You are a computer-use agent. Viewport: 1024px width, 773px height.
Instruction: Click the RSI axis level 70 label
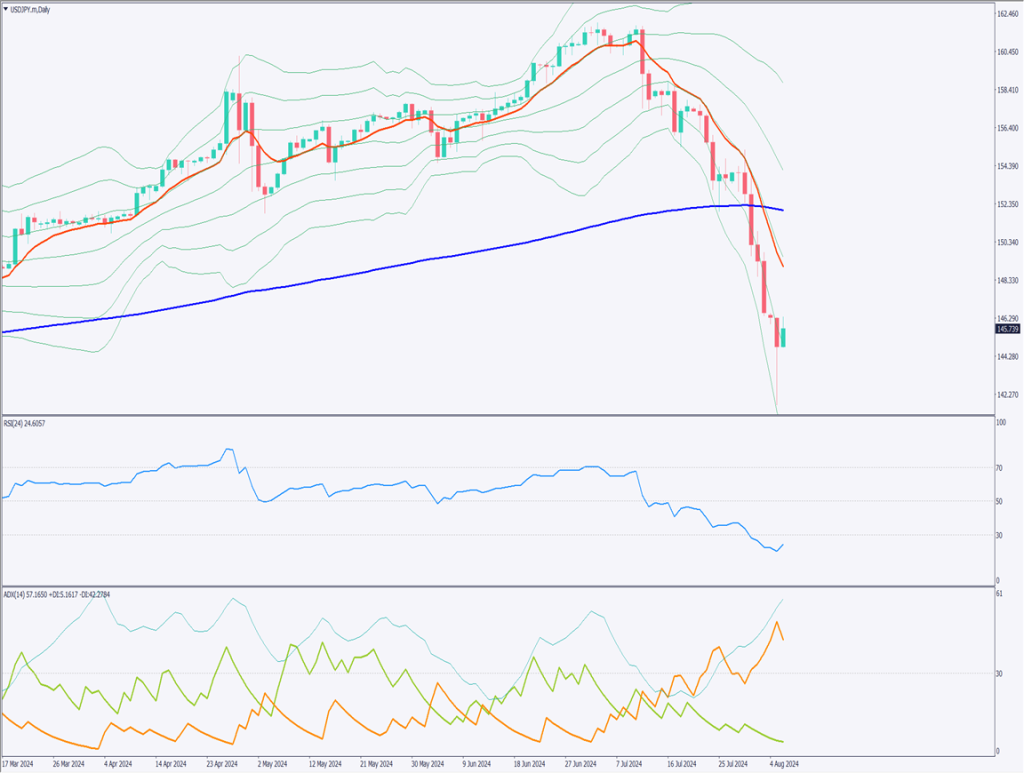tap(1001, 467)
